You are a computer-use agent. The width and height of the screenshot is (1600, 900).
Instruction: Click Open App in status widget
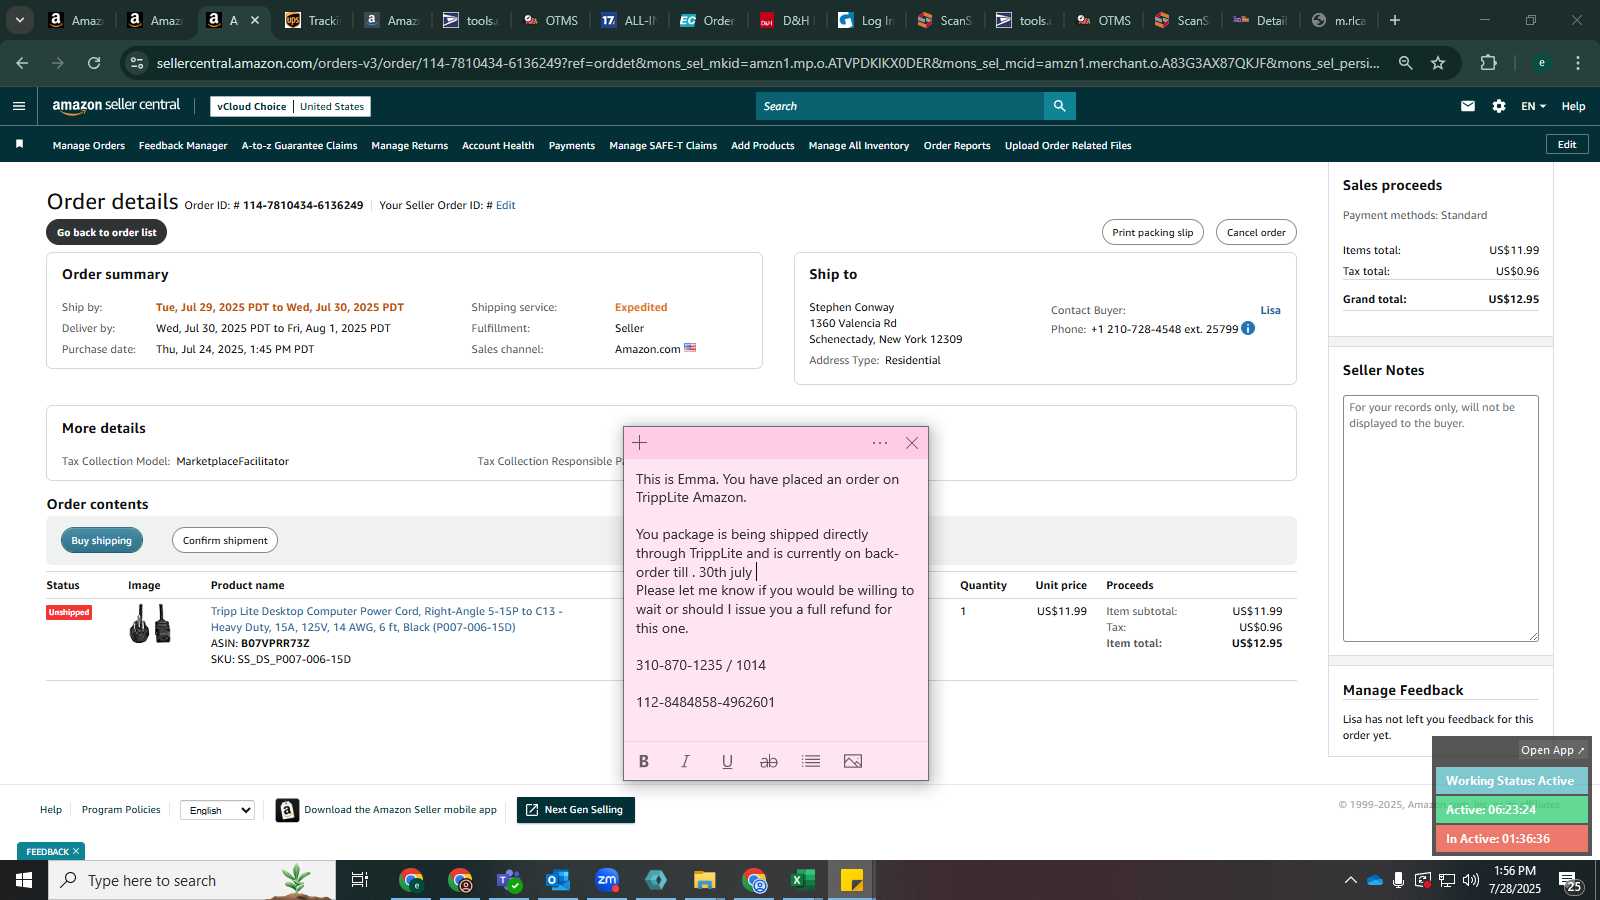pyautogui.click(x=1552, y=750)
